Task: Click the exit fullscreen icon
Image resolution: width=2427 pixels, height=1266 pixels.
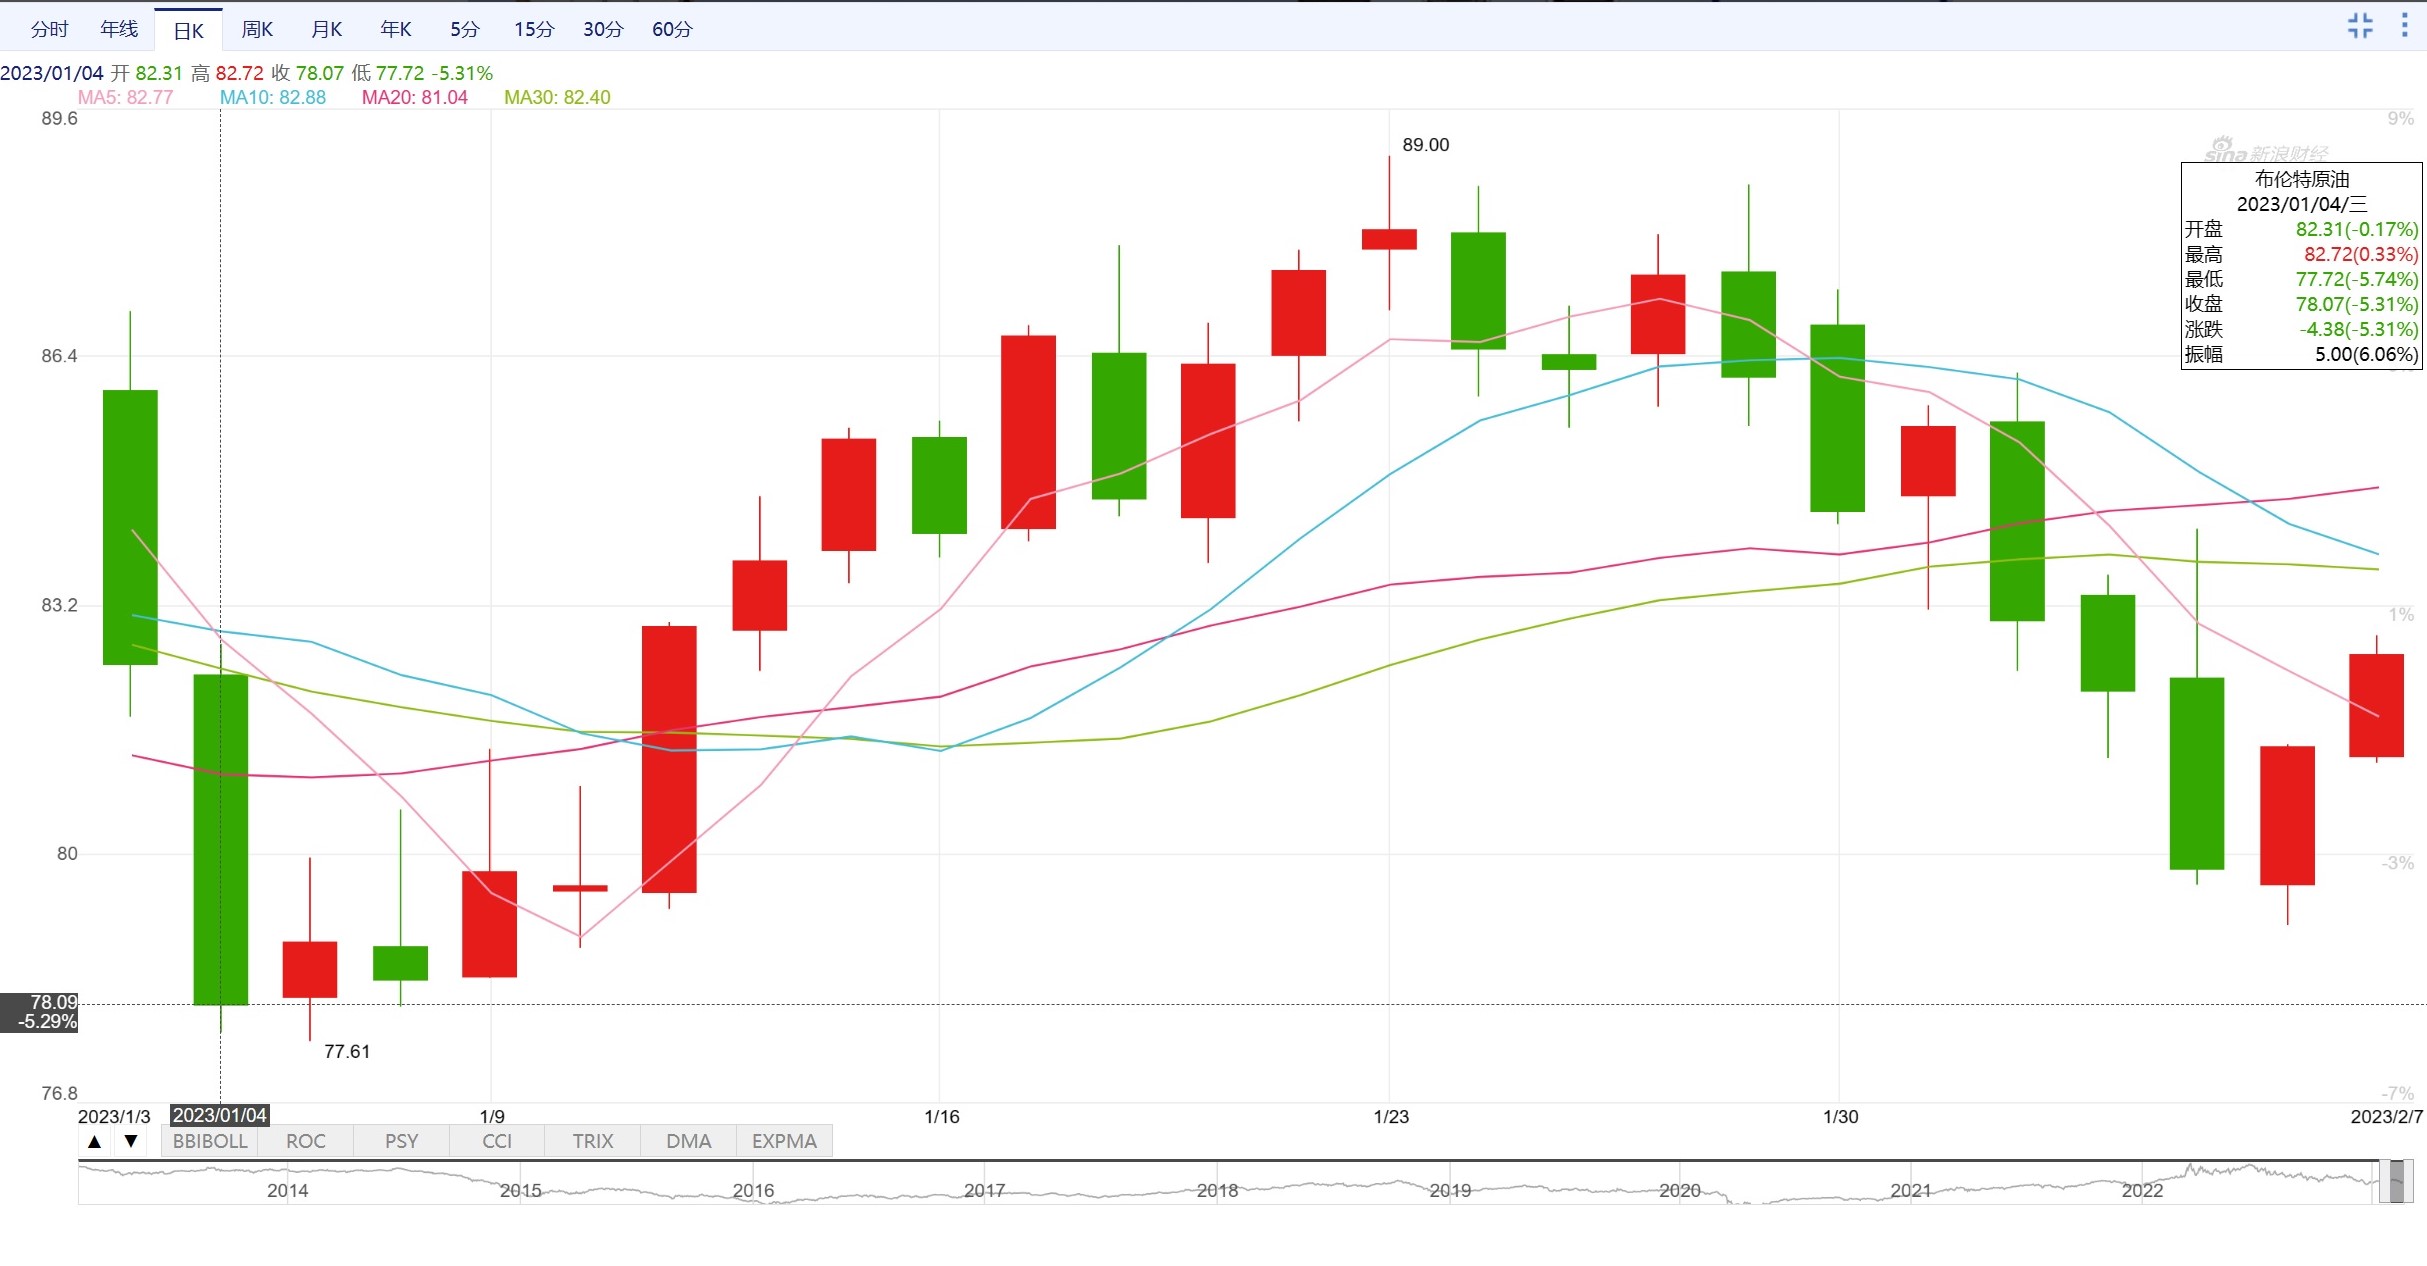Action: tap(2360, 26)
